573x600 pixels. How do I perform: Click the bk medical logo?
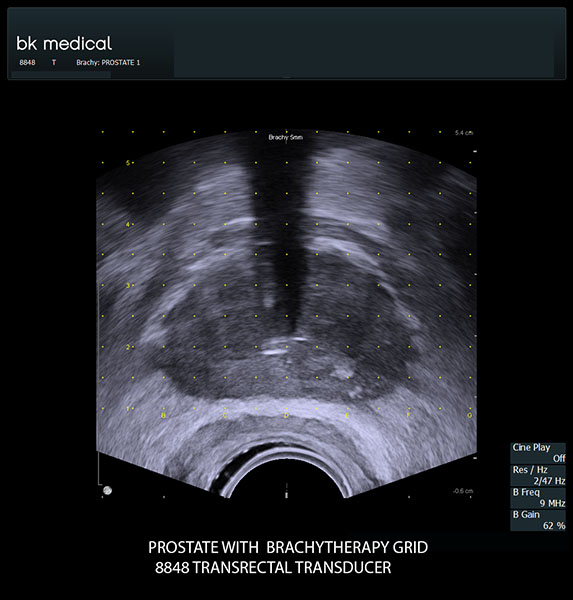pos(64,43)
